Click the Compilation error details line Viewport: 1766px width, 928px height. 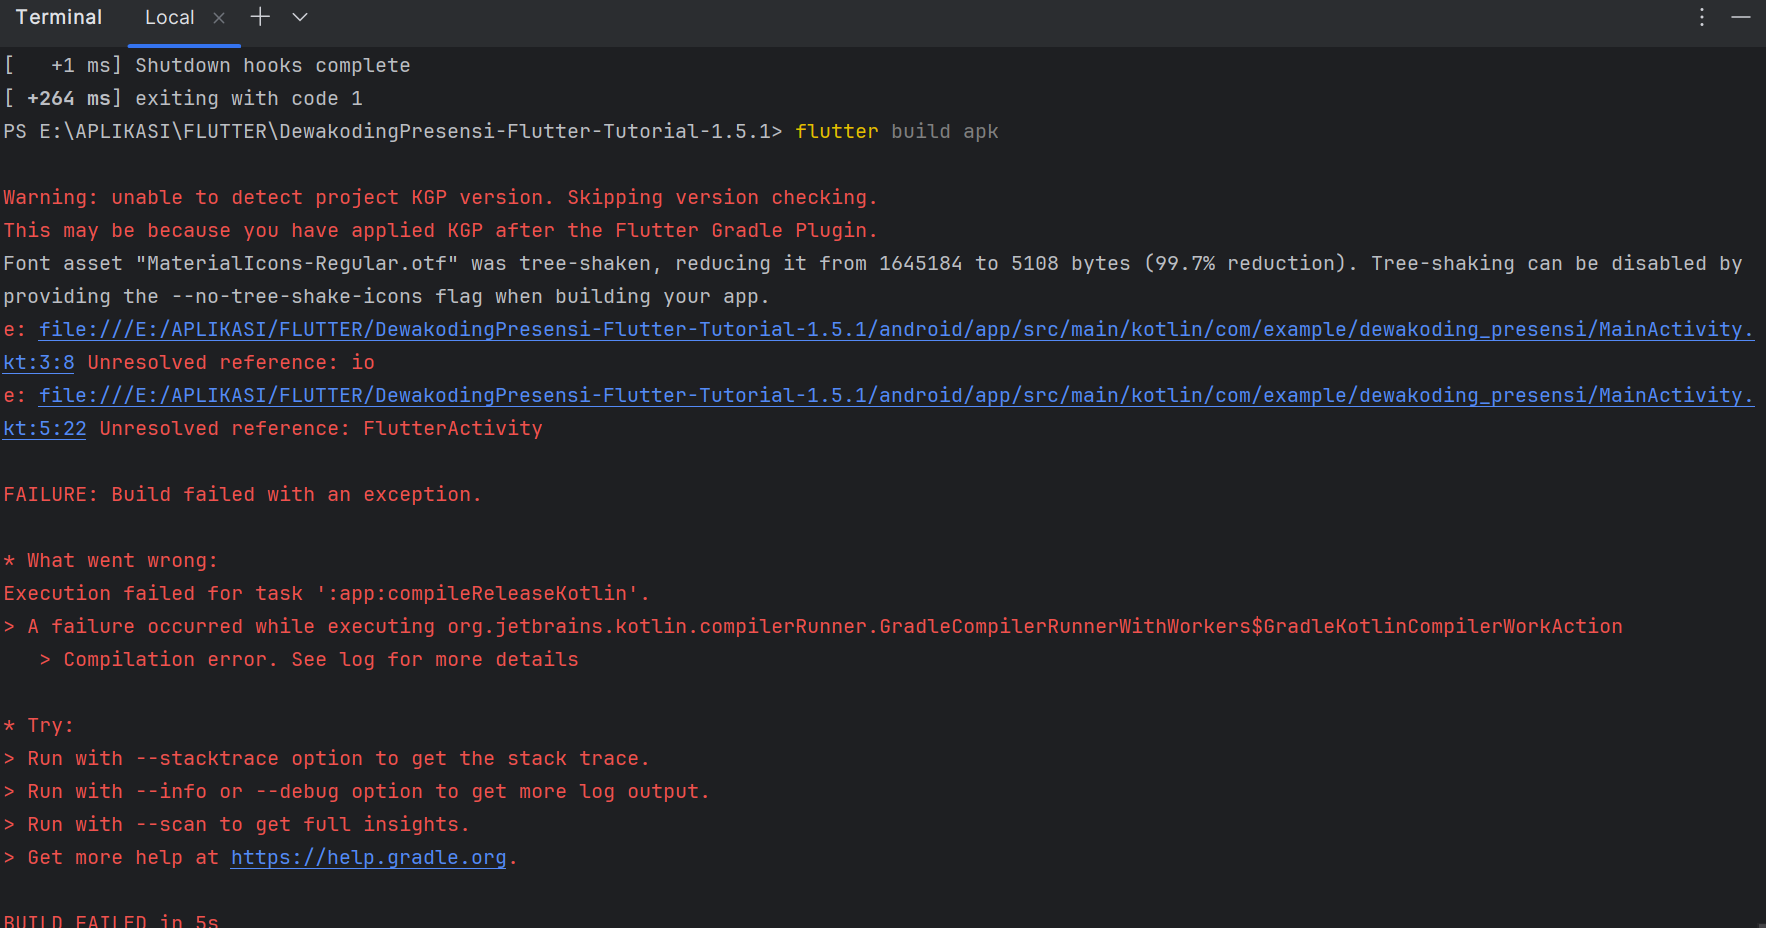tap(320, 659)
